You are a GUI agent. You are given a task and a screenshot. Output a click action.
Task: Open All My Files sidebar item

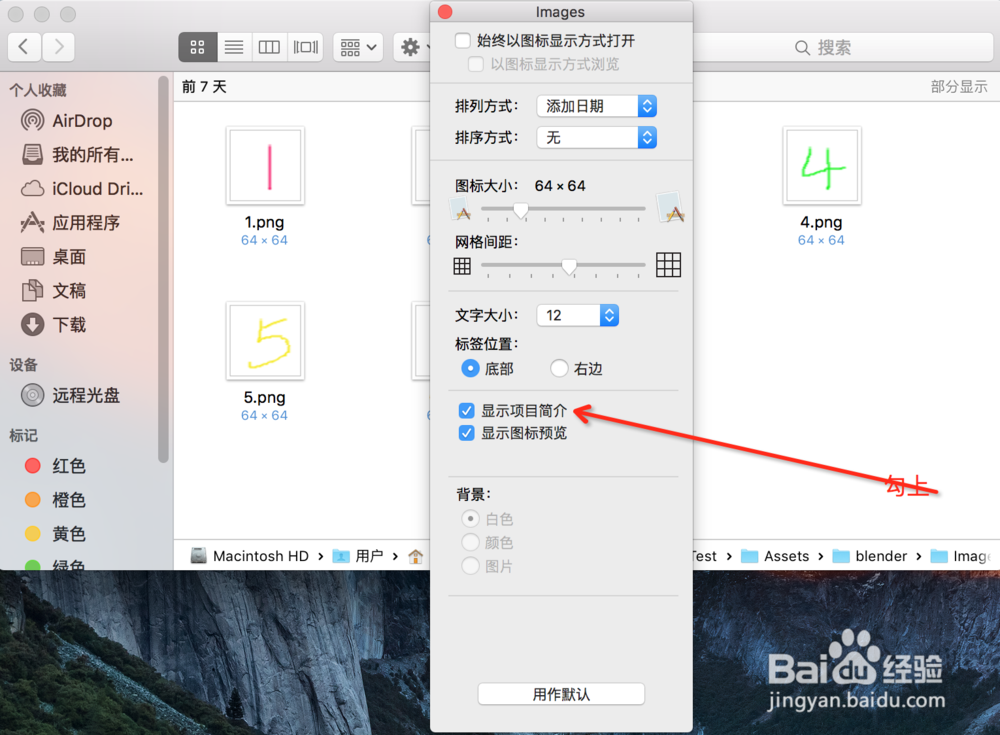click(x=77, y=154)
